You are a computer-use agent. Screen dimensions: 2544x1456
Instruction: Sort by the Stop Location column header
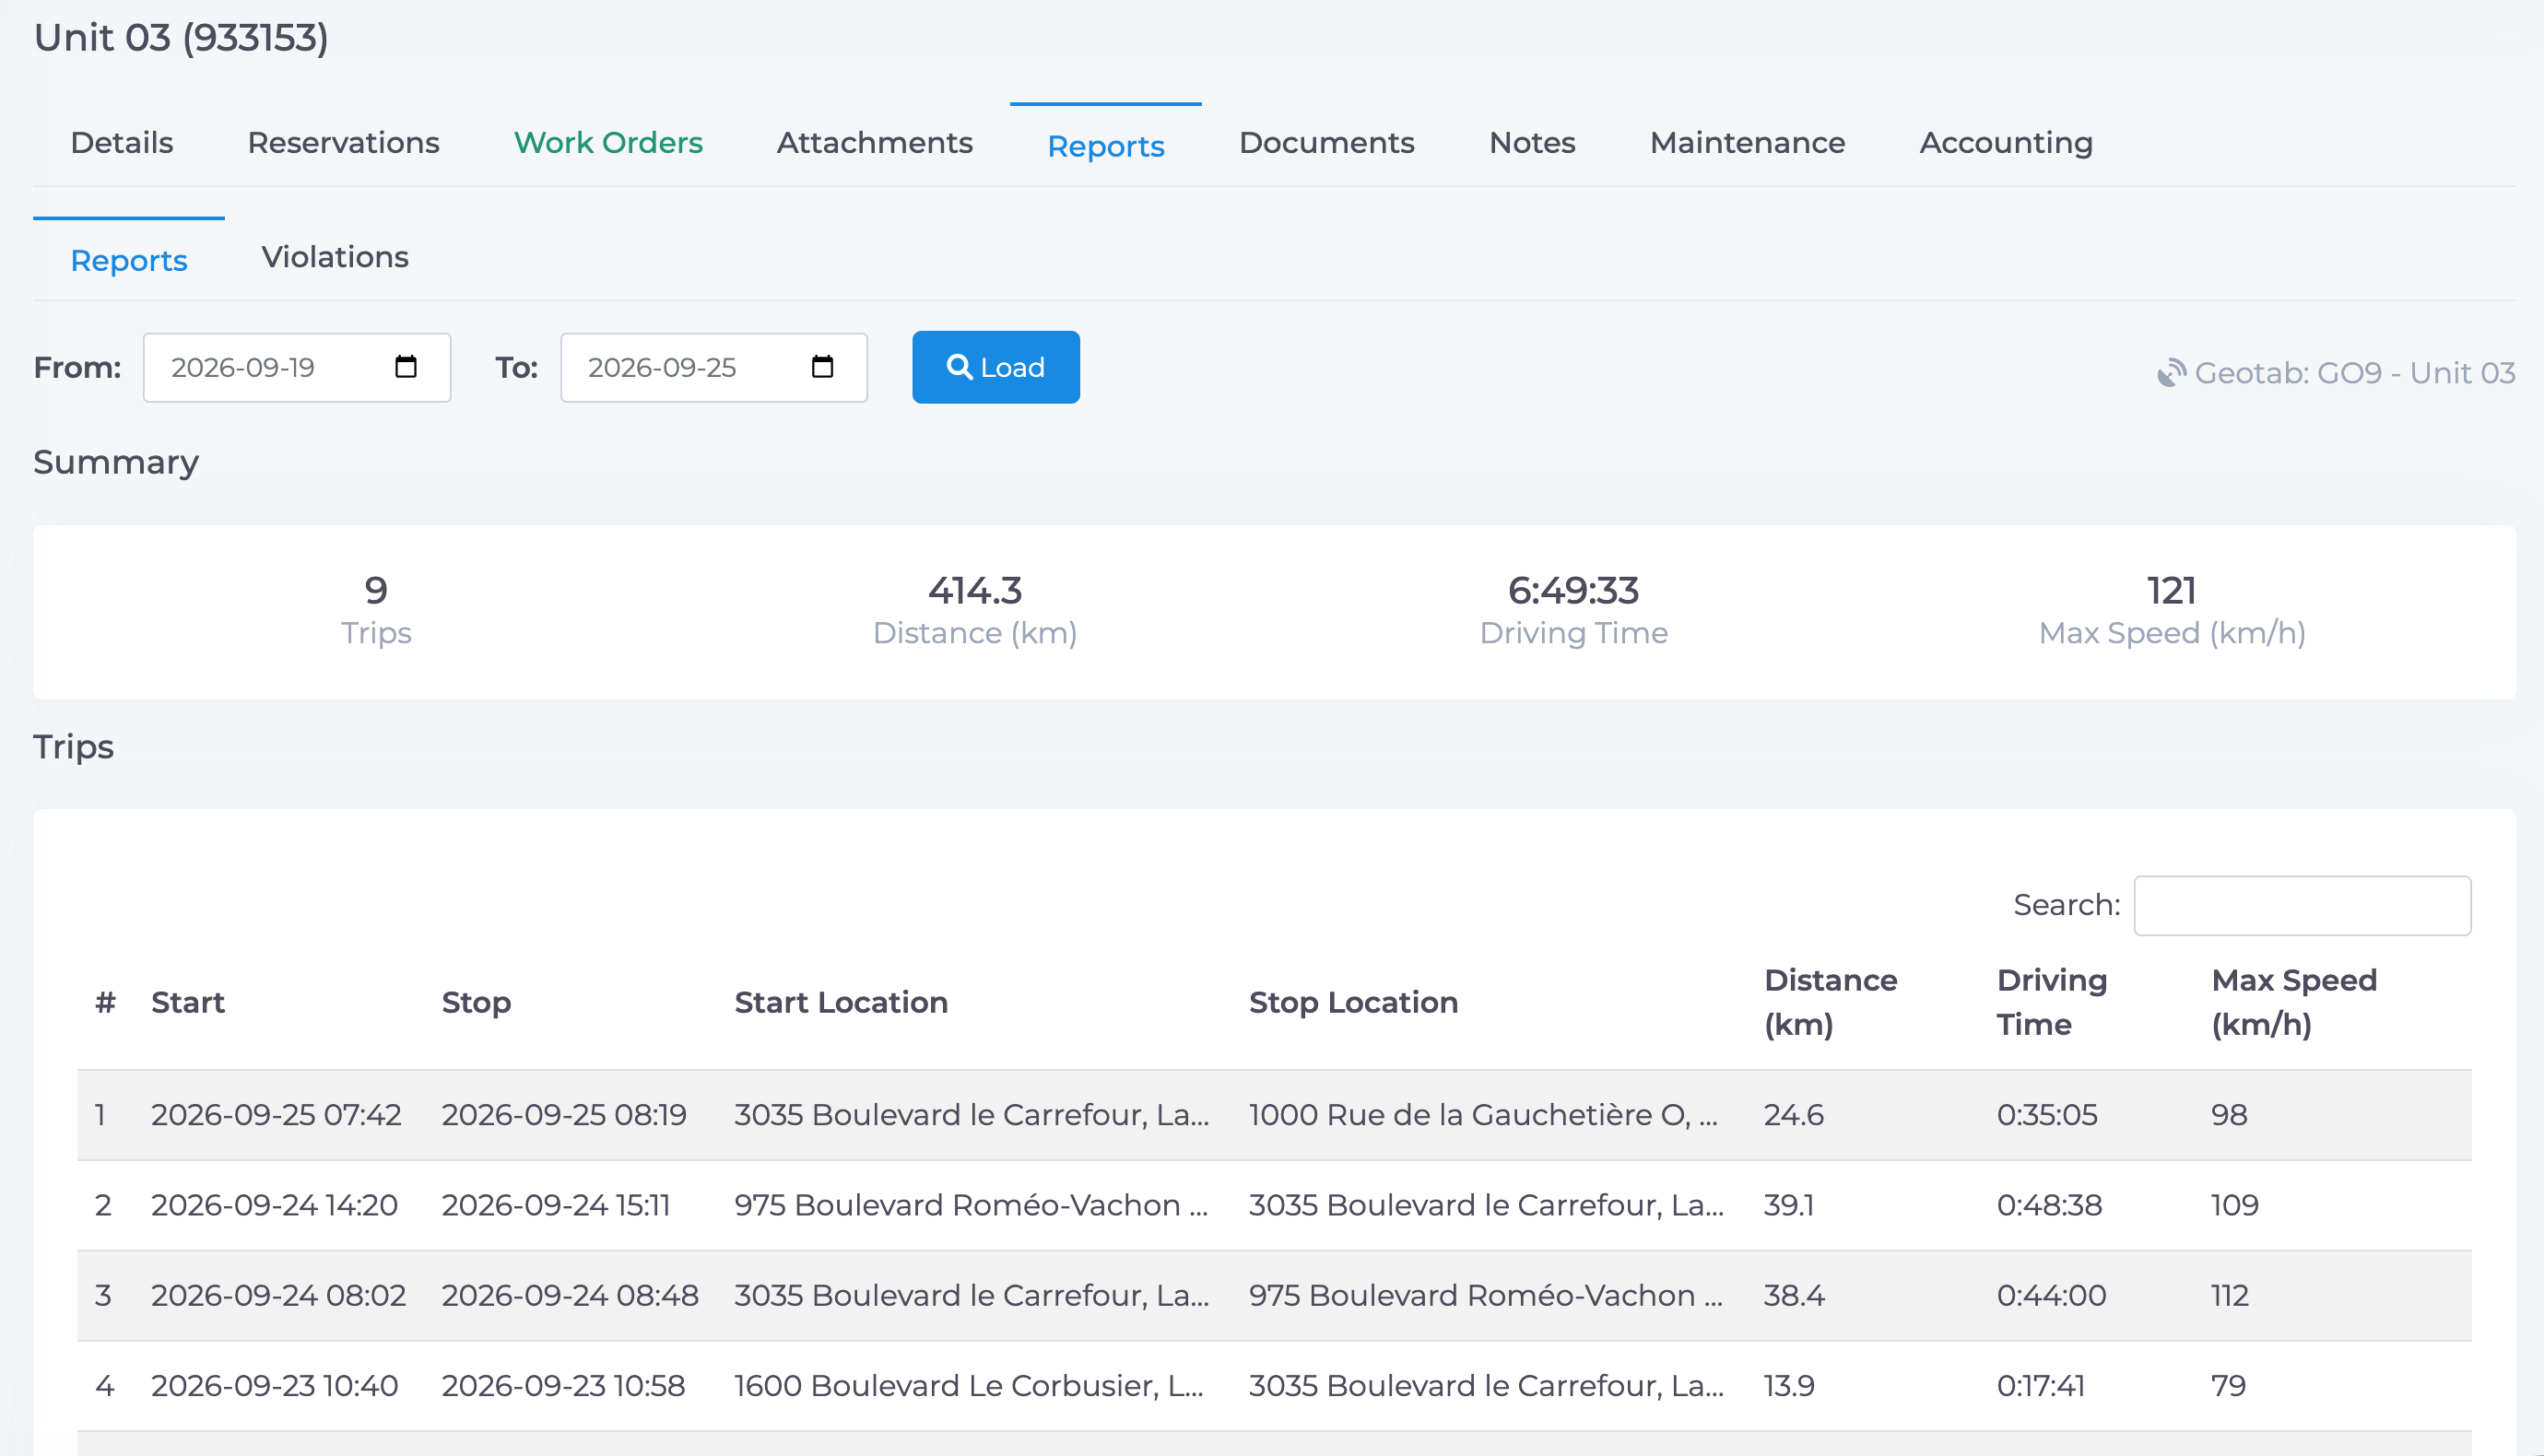pos(1353,1002)
